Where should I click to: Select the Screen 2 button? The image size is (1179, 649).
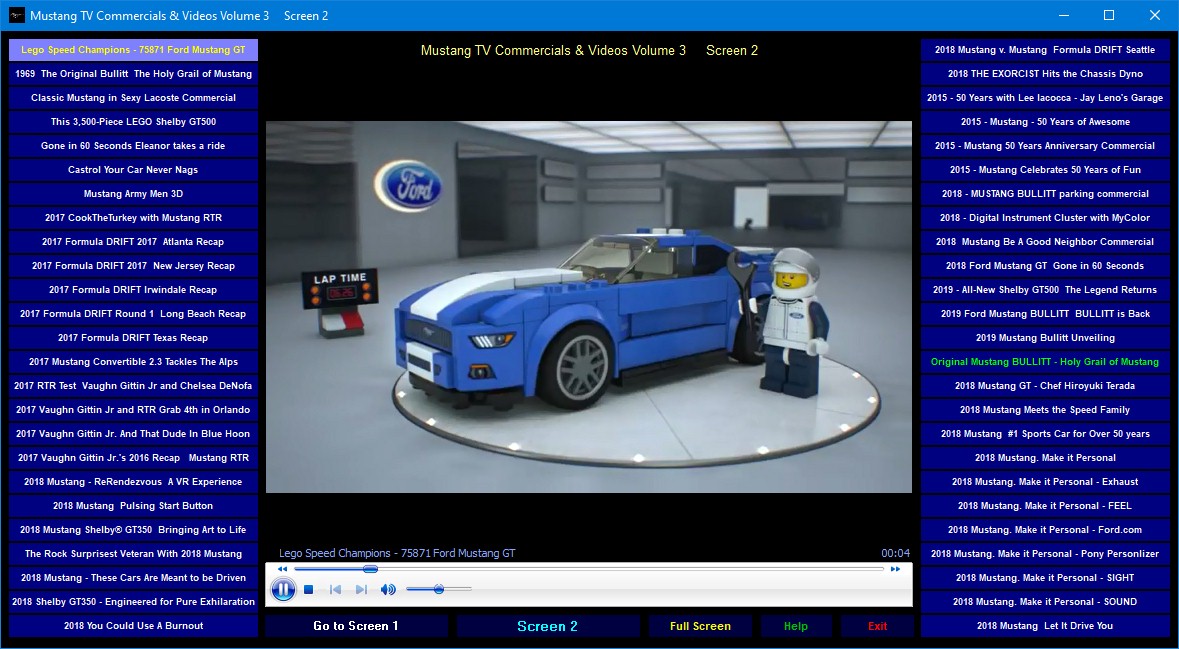click(x=547, y=626)
